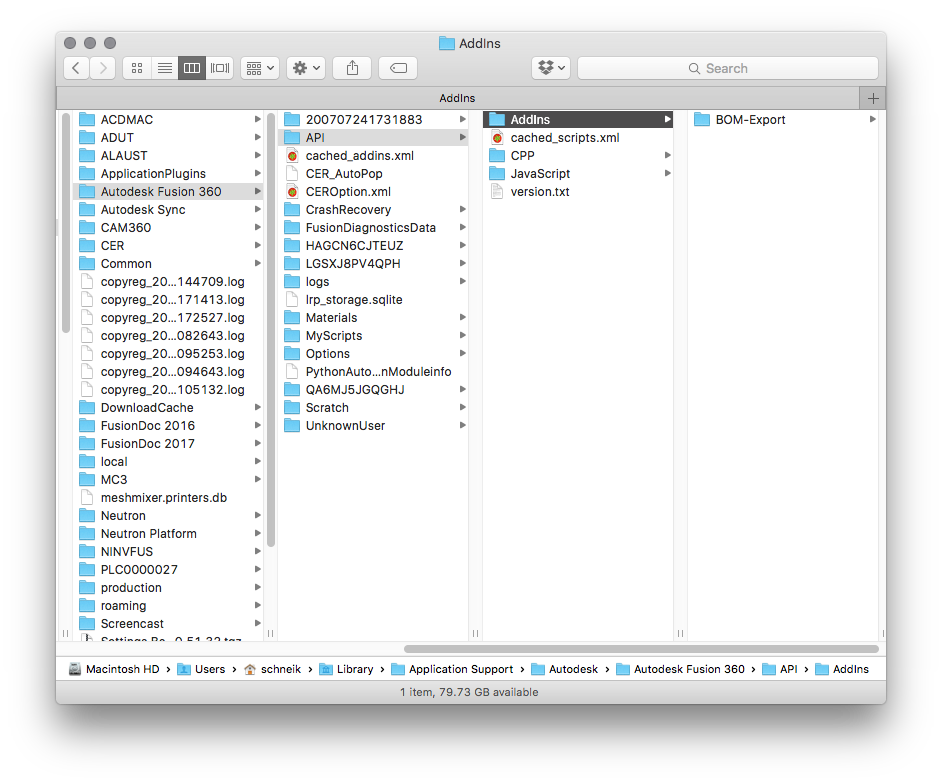This screenshot has width=942, height=784.
Task: Select the ACDMAC folder
Action: pos(168,120)
